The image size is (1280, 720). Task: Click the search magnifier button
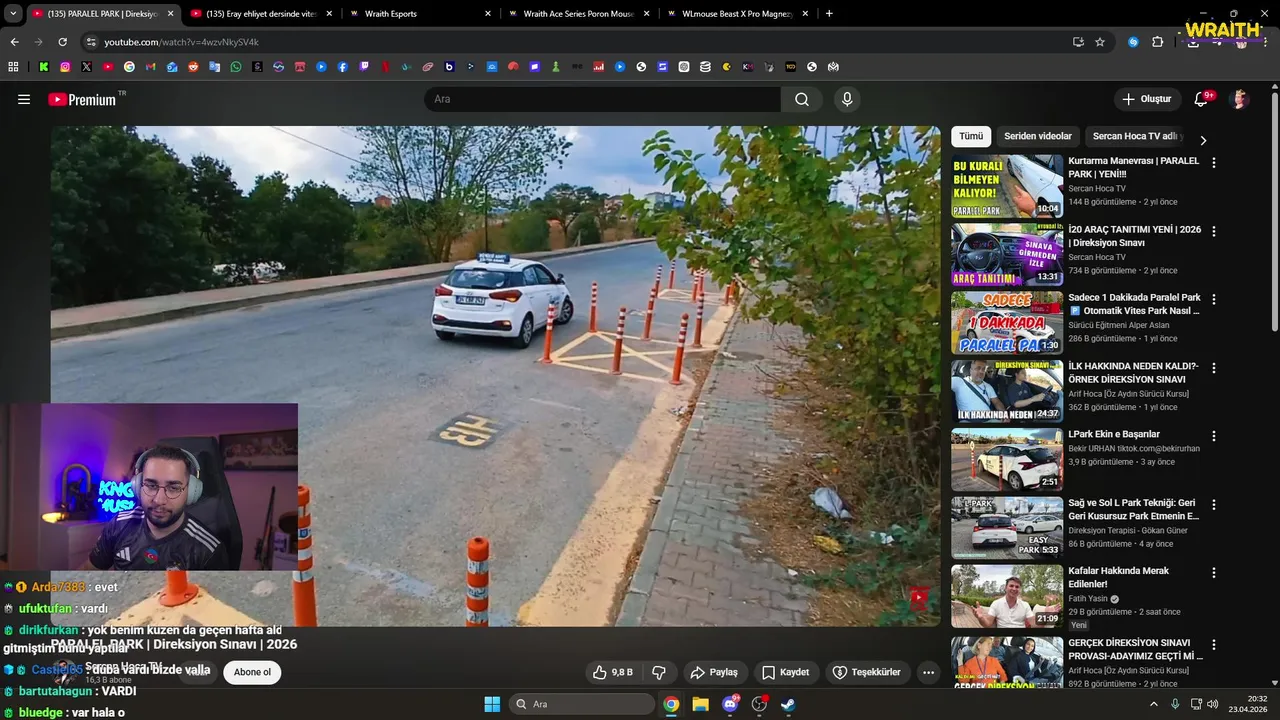[x=802, y=99]
